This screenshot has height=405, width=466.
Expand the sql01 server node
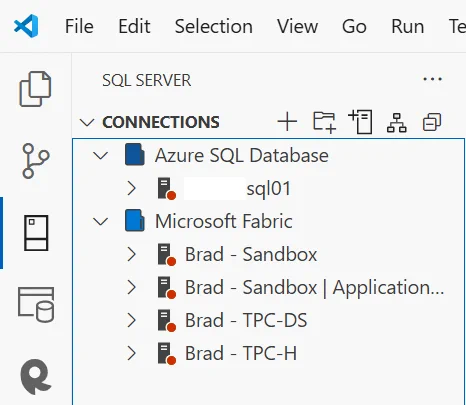coord(132,188)
